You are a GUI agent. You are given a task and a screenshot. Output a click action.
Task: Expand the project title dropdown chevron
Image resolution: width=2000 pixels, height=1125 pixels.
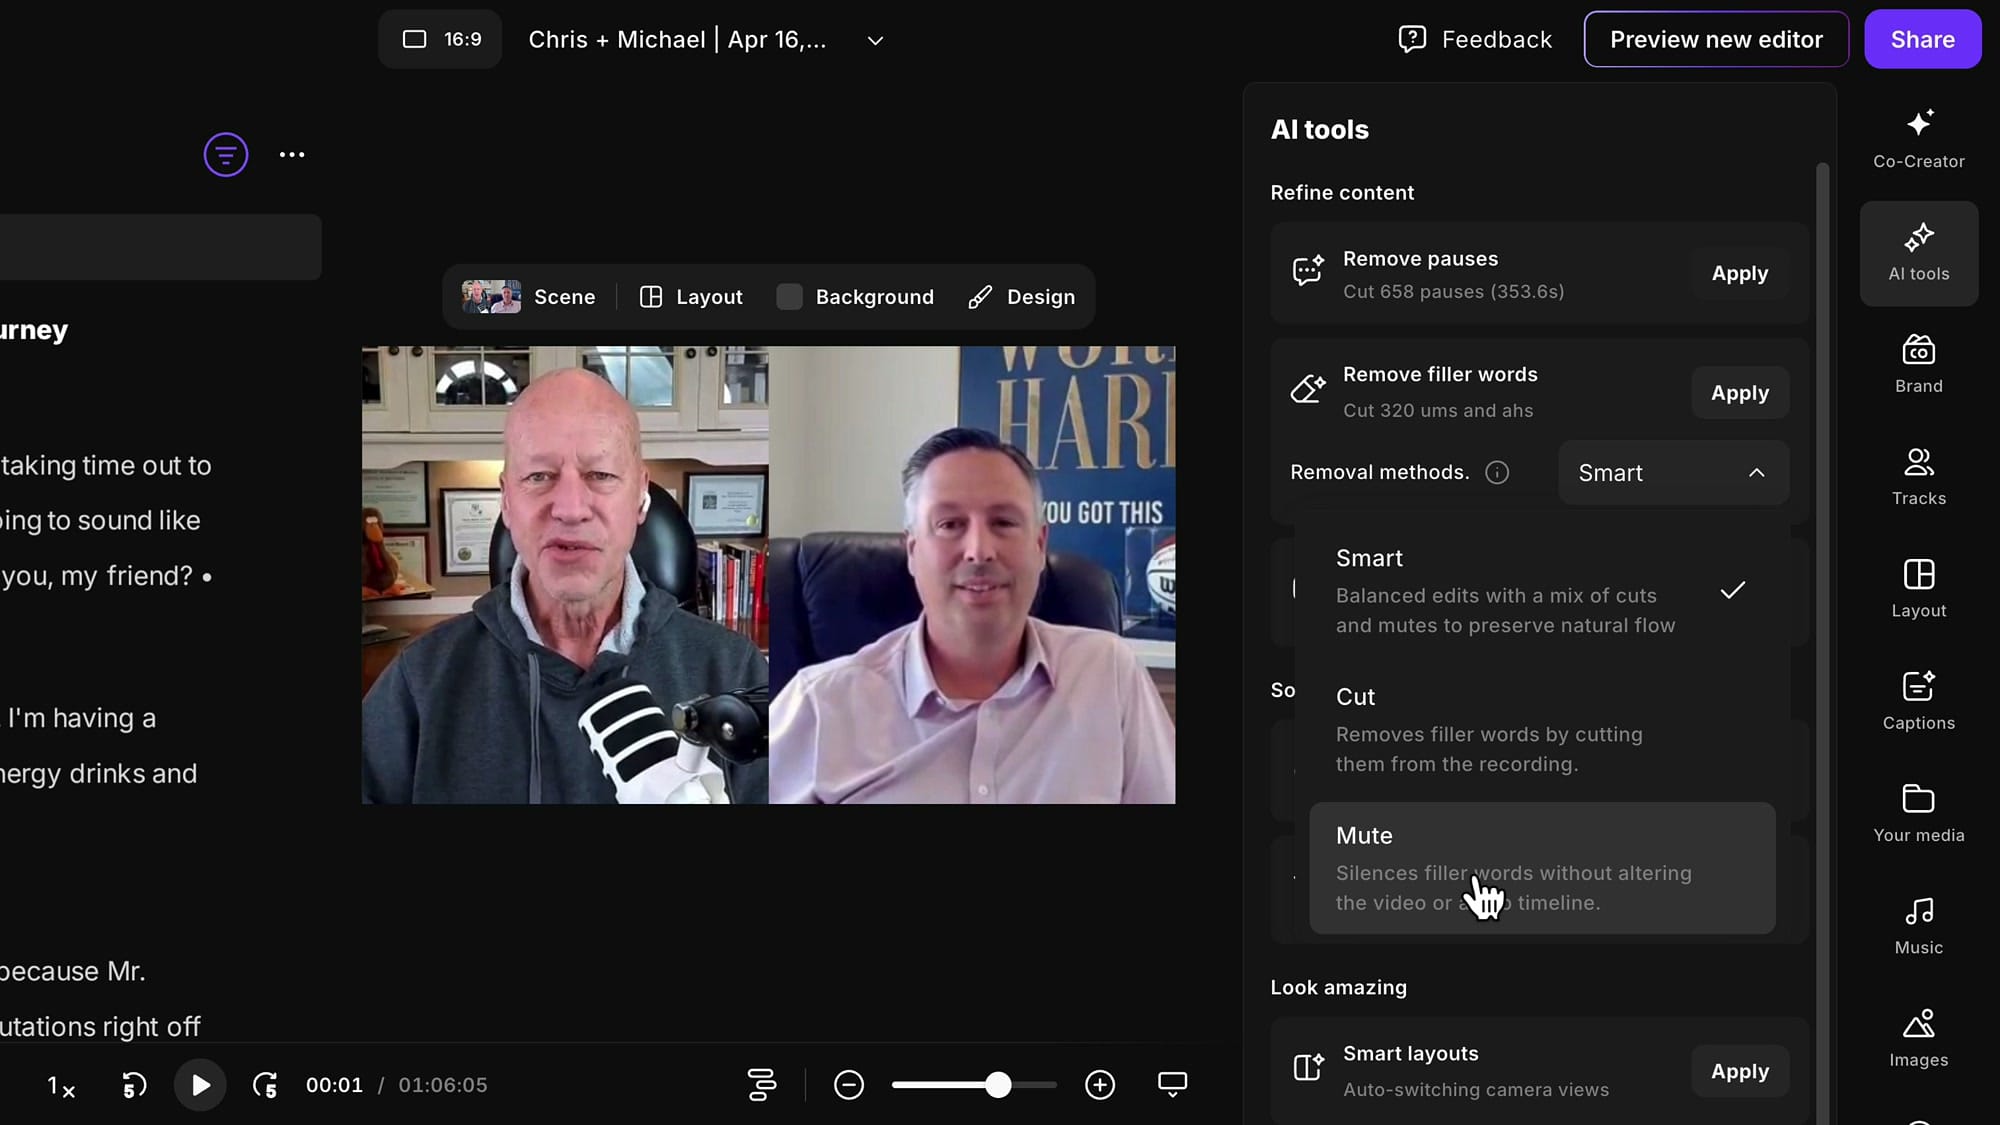[x=875, y=41]
